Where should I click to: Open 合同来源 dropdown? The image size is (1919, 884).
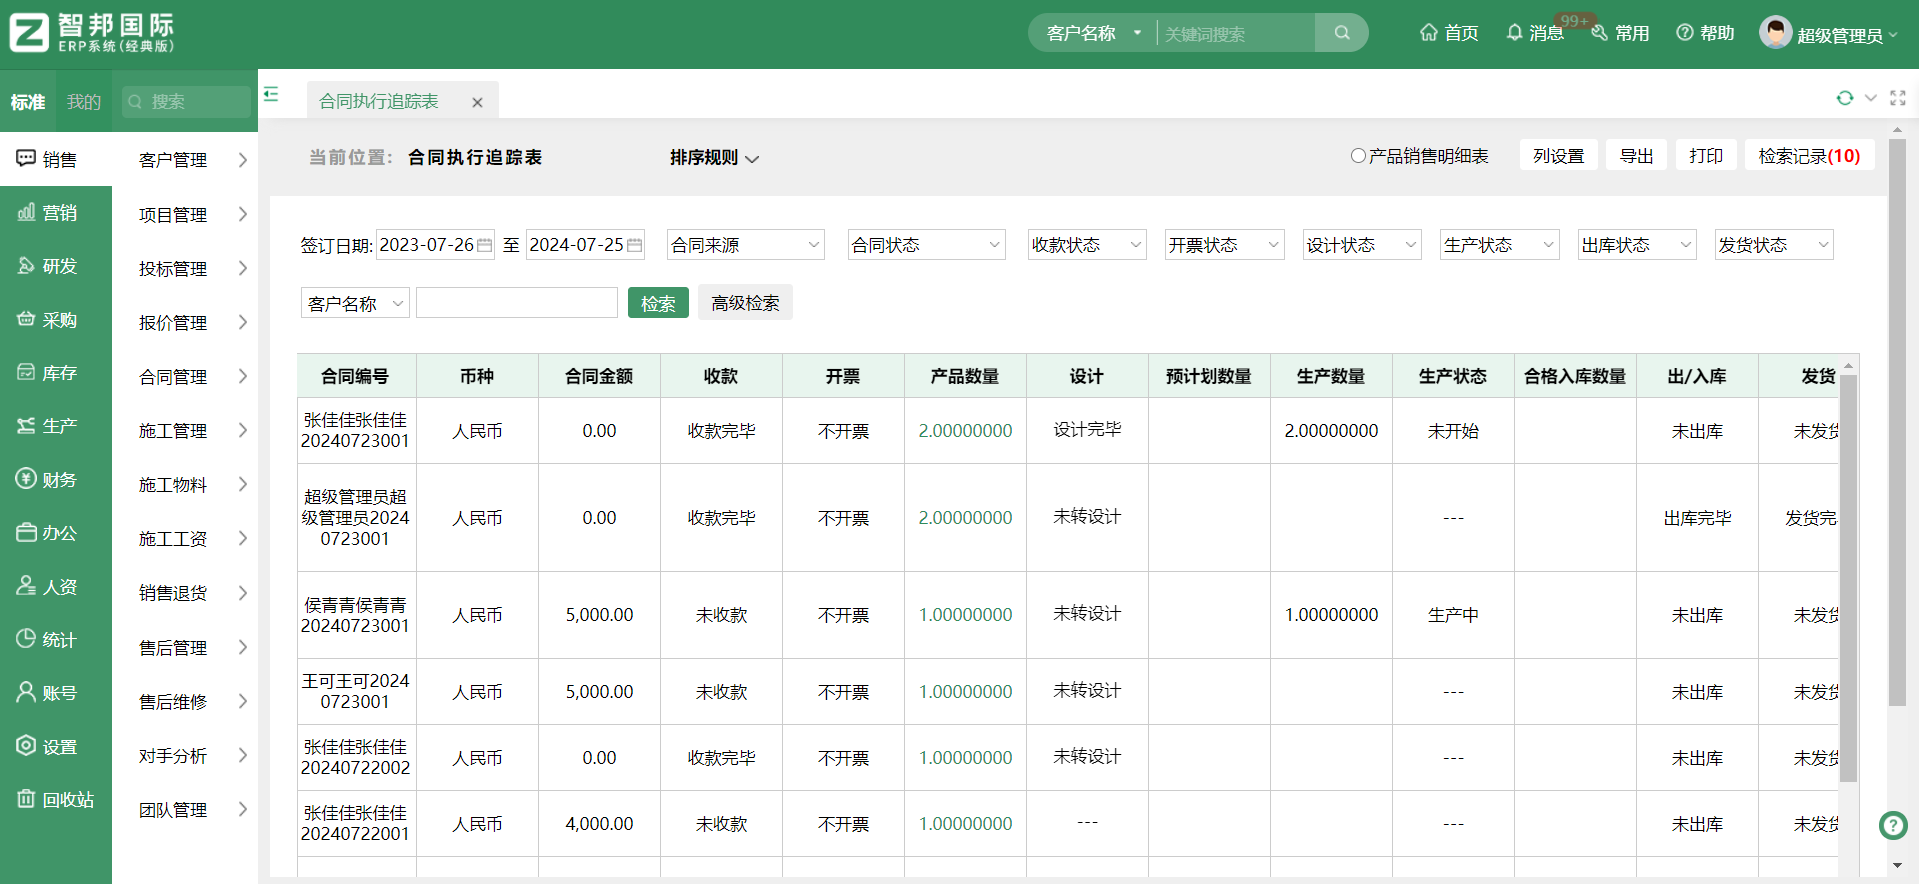[745, 245]
